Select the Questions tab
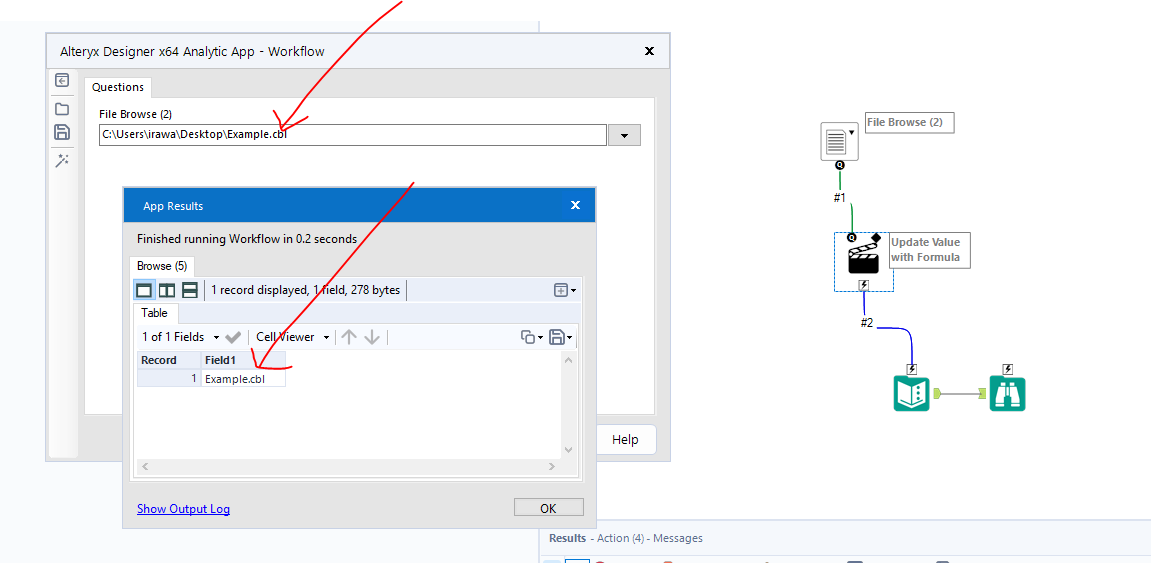 coord(117,87)
